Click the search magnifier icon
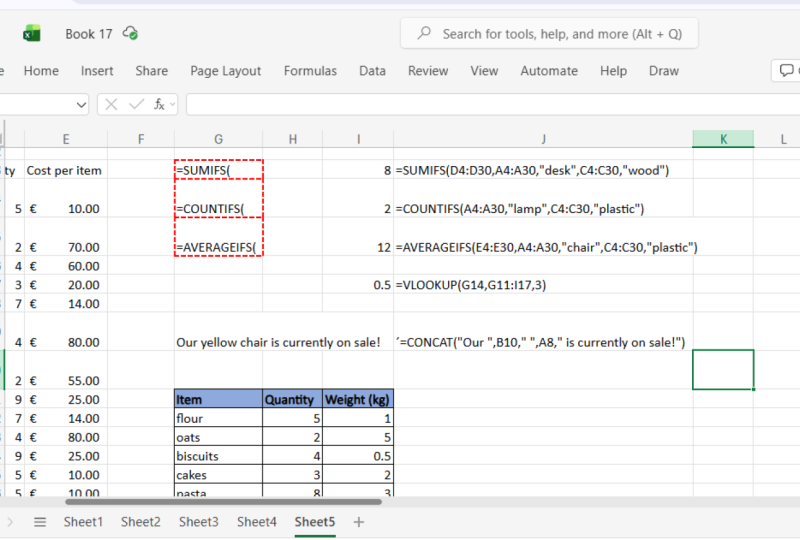 424,33
